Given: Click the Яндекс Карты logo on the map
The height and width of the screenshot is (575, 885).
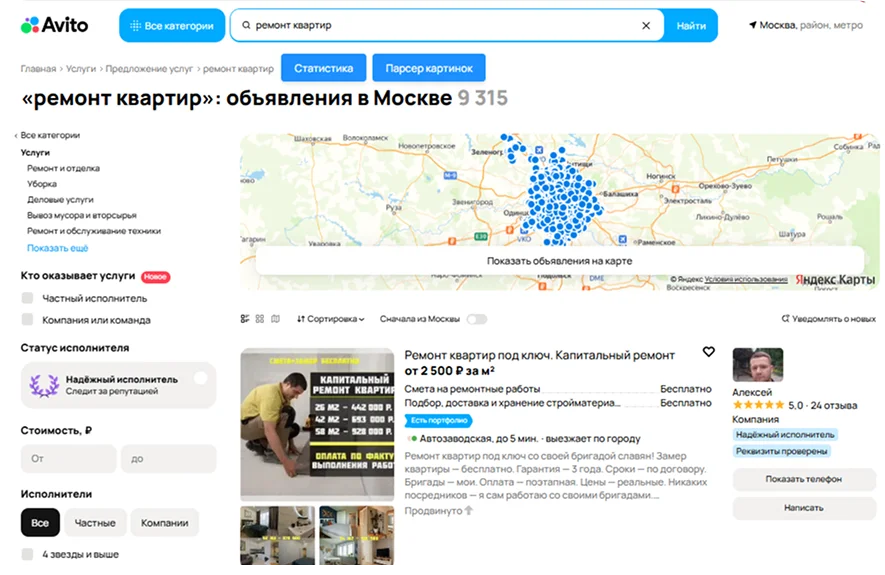Looking at the screenshot, I should coord(835,279).
